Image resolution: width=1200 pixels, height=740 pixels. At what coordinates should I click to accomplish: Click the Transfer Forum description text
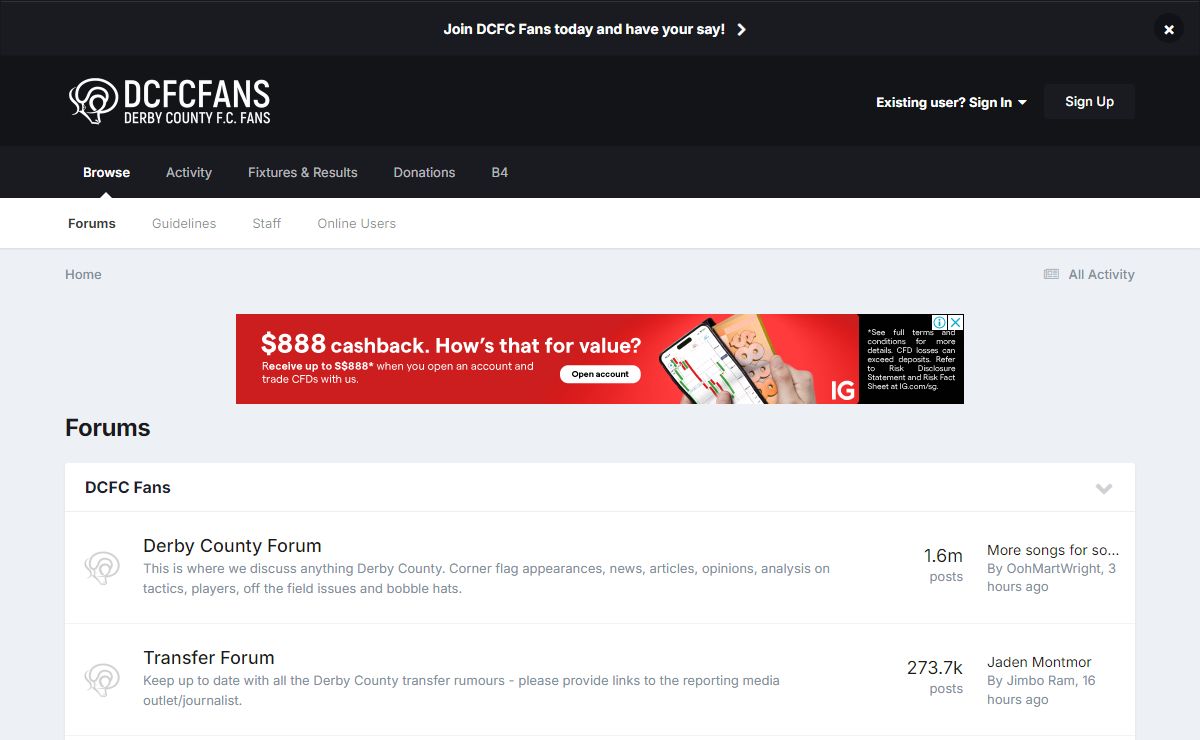pos(462,690)
